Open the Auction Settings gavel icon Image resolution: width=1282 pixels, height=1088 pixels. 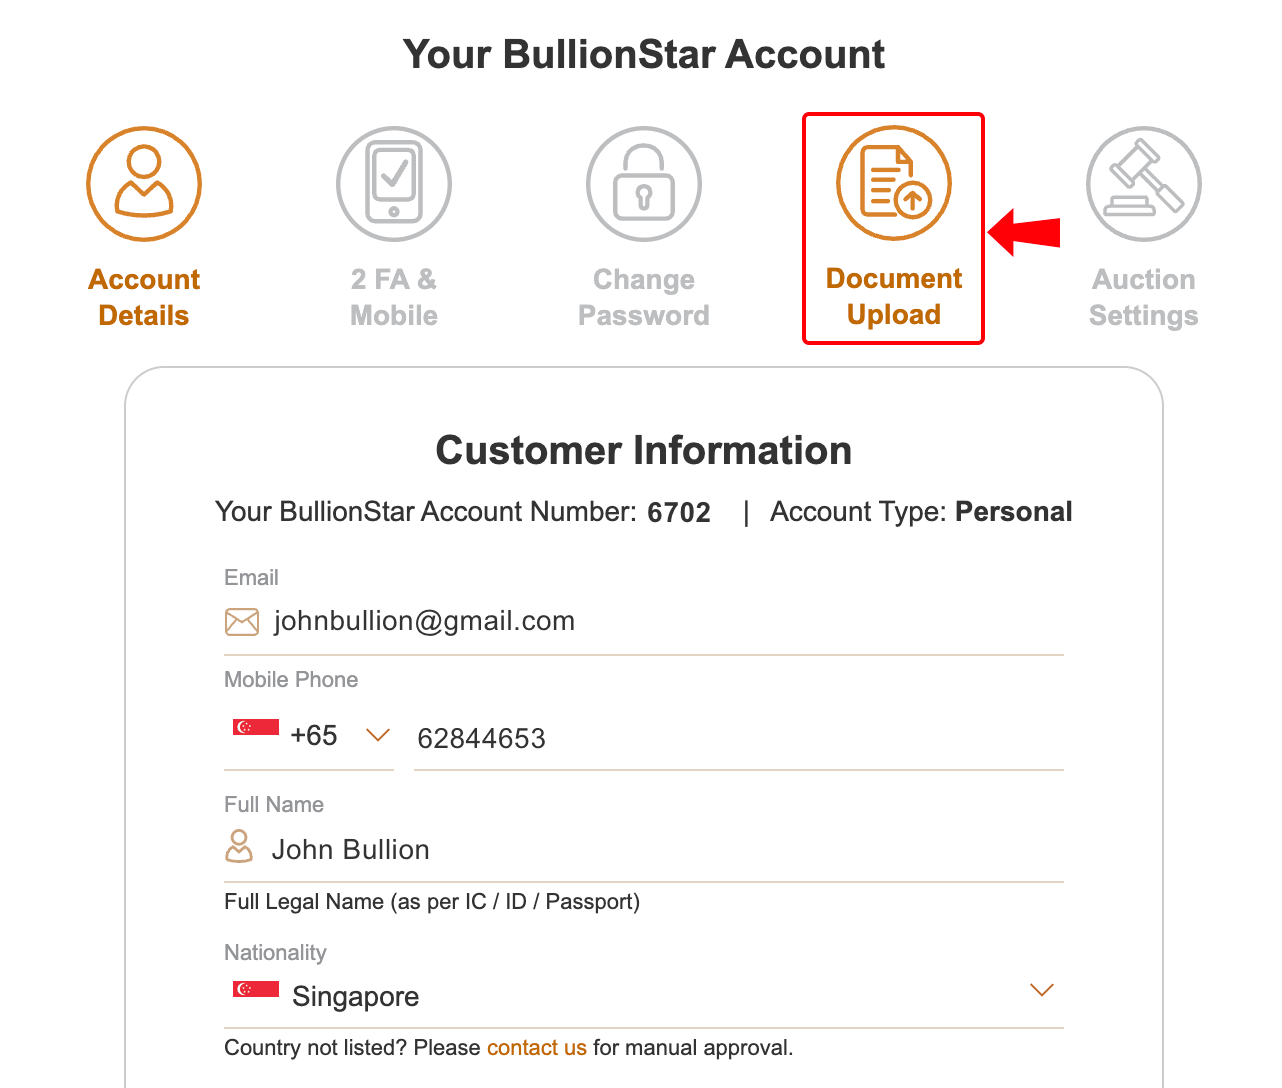click(x=1144, y=184)
